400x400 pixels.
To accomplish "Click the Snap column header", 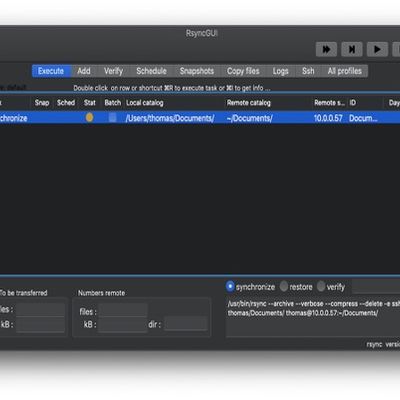I will coord(42,103).
